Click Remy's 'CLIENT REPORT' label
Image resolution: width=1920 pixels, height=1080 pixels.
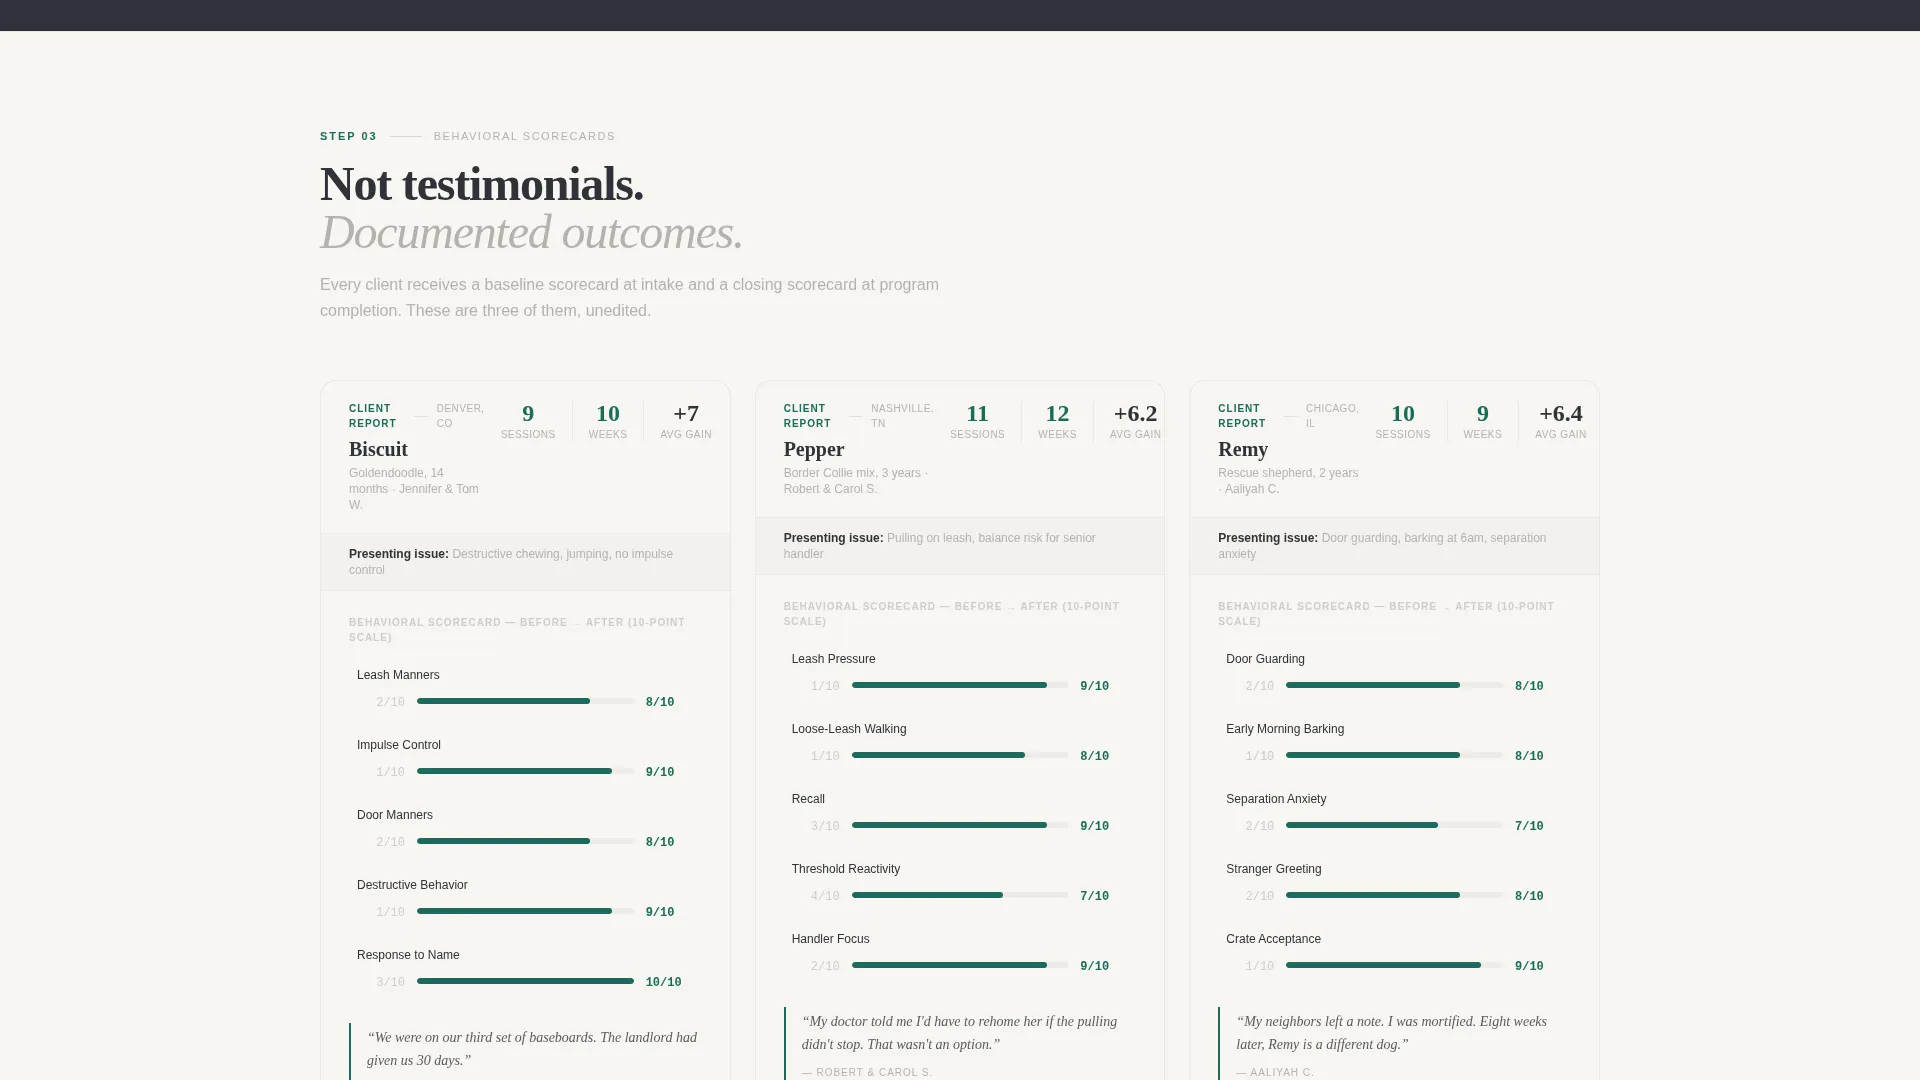[1242, 416]
